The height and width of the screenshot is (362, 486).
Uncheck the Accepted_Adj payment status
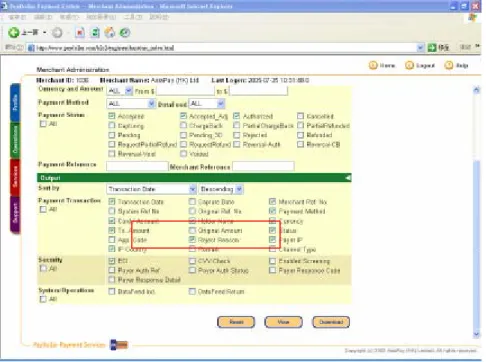[183, 116]
